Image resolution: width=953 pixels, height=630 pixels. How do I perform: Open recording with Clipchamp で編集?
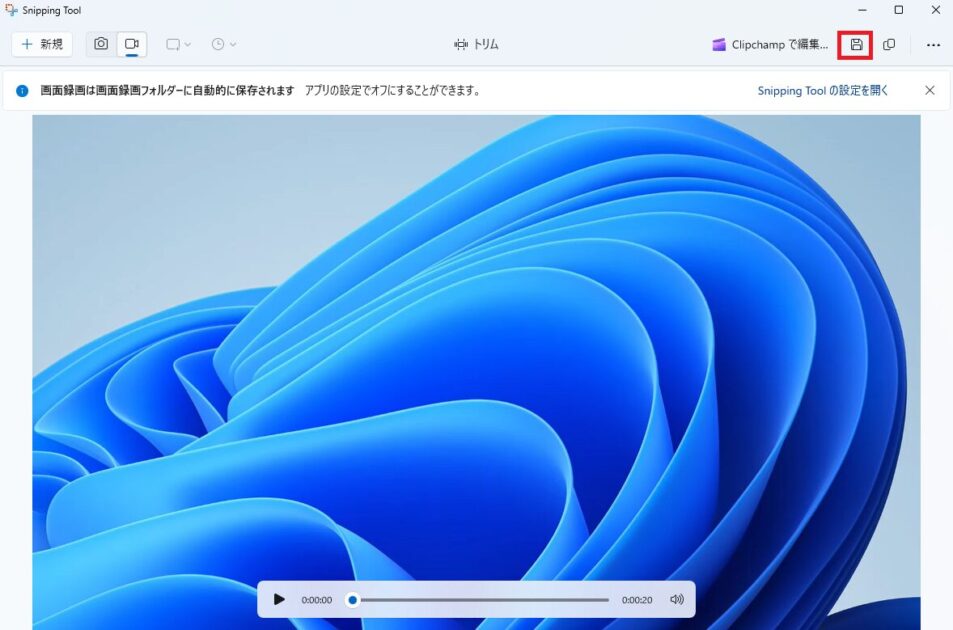(770, 44)
